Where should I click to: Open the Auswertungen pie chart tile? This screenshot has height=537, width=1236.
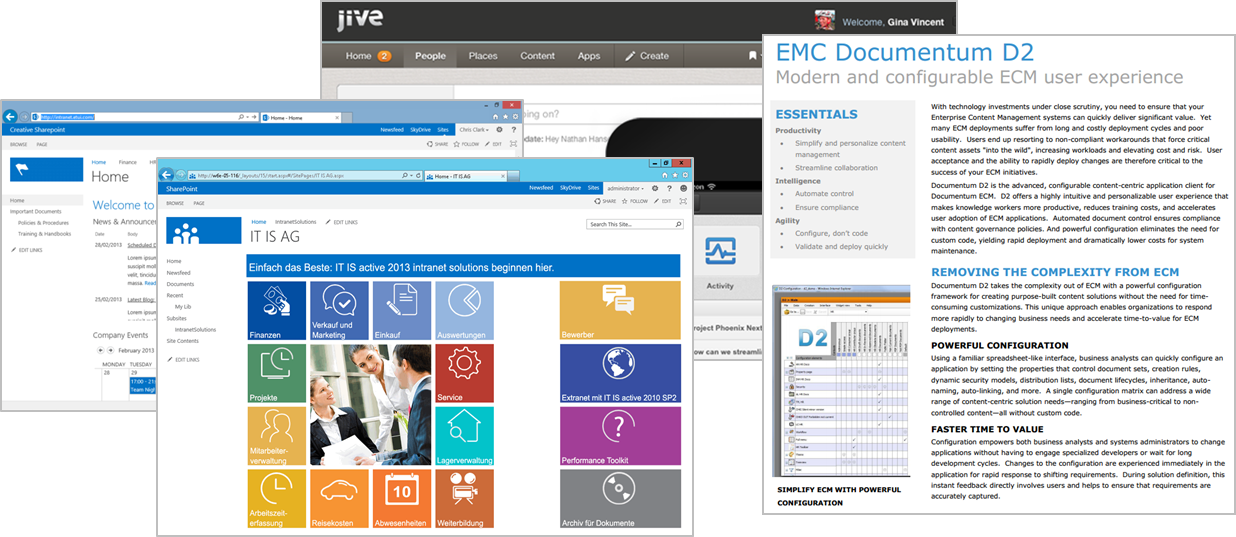(464, 310)
